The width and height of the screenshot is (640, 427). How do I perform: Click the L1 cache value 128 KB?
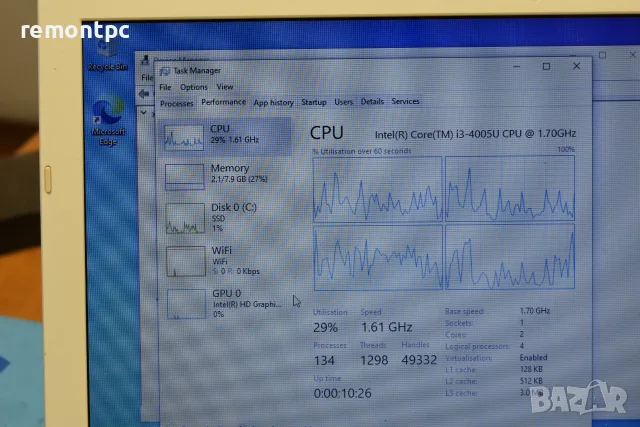pos(531,369)
